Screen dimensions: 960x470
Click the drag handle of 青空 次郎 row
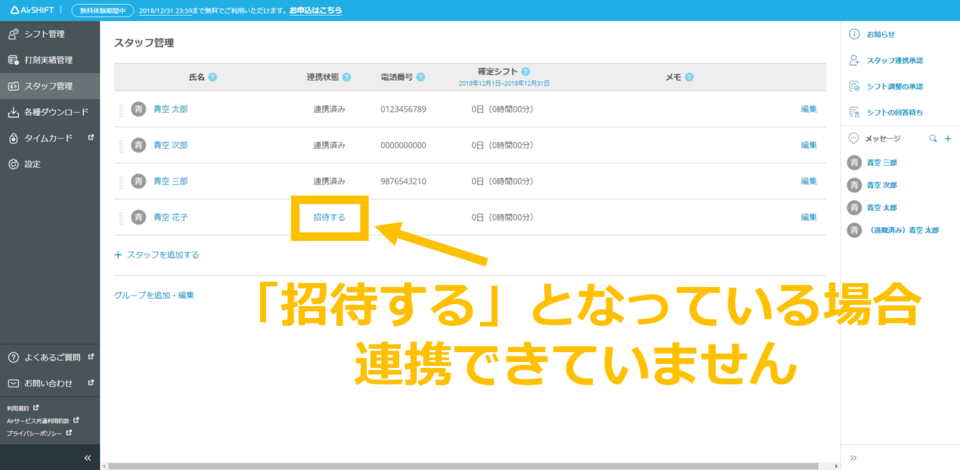click(121, 145)
